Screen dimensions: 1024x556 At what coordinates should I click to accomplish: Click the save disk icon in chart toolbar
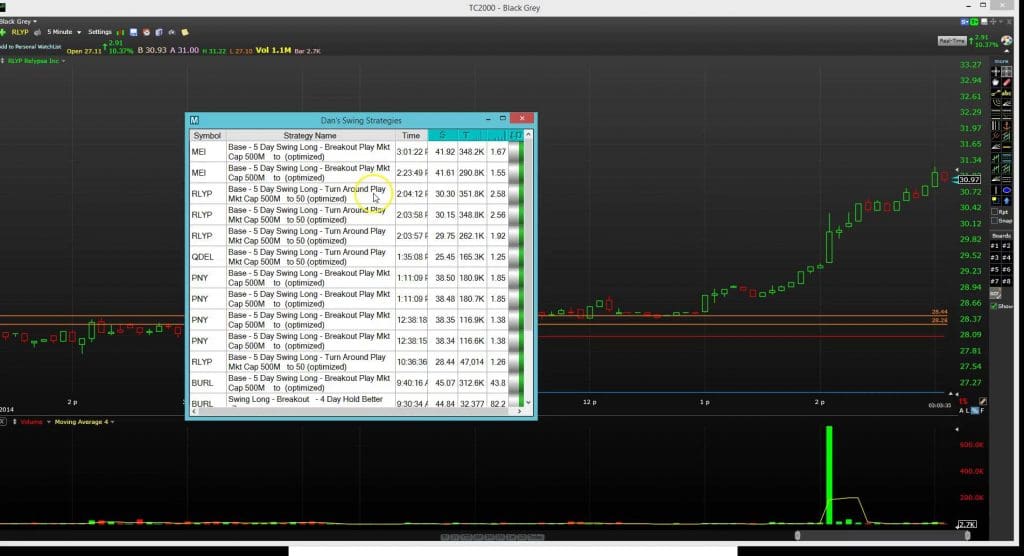[133, 32]
